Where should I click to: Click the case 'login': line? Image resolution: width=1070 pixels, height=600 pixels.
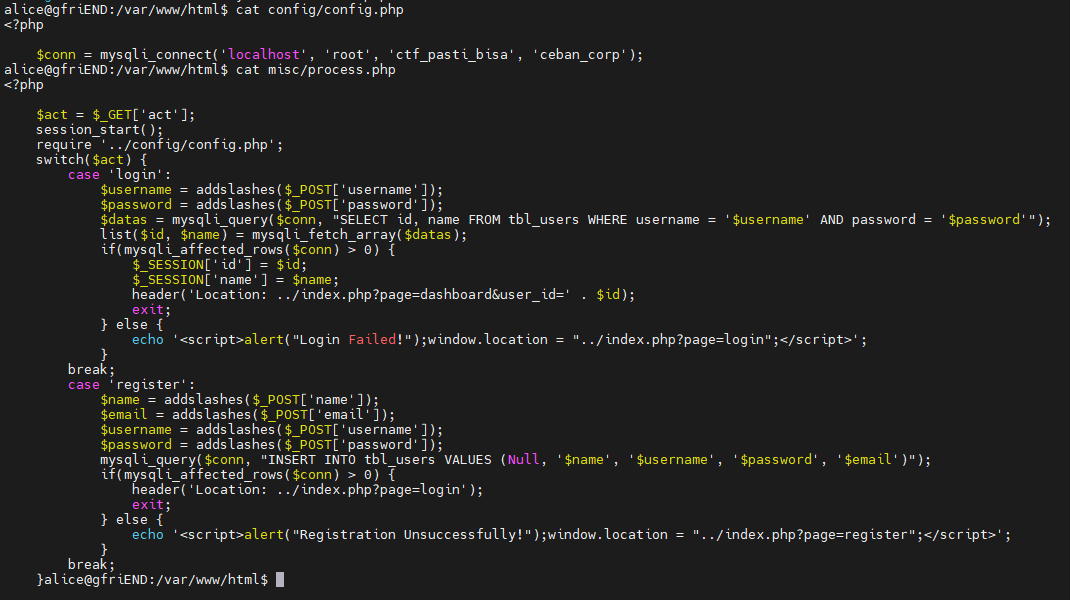point(119,175)
